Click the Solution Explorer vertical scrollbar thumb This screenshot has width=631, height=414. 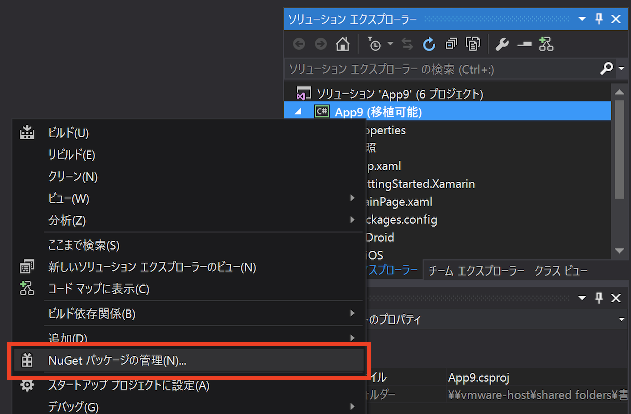coord(619,150)
